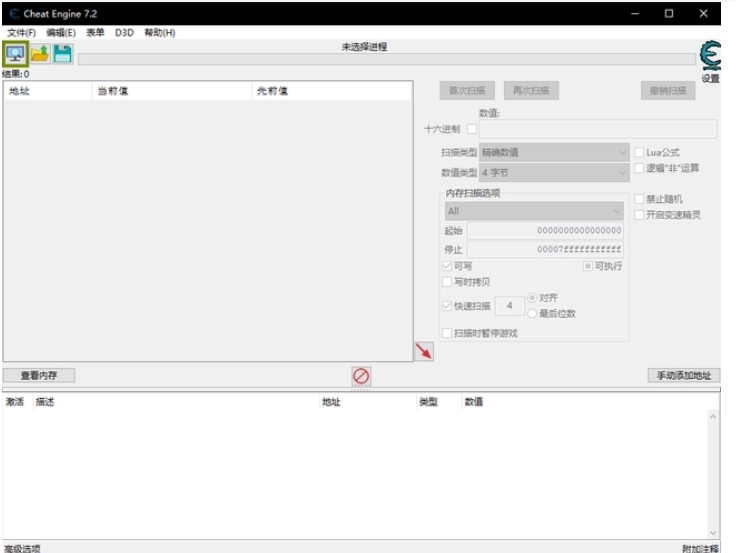The image size is (736, 553).
Task: Toggle the 禁止随机 checkbox
Action: pyautogui.click(x=639, y=199)
